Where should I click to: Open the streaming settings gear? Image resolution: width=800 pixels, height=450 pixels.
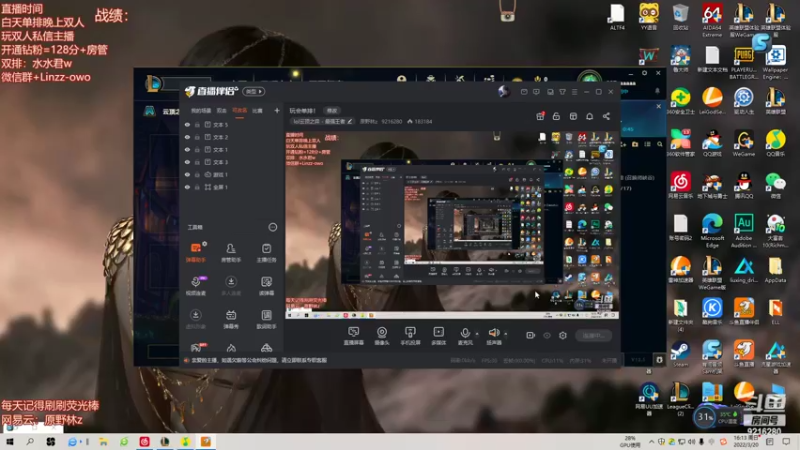(563, 335)
